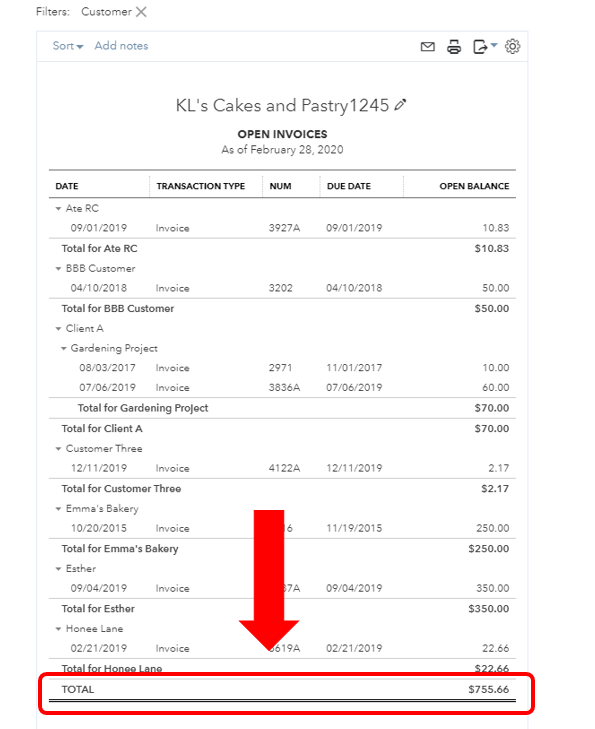This screenshot has height=729, width=595.
Task: Collapse the Esther group
Action: [58, 569]
